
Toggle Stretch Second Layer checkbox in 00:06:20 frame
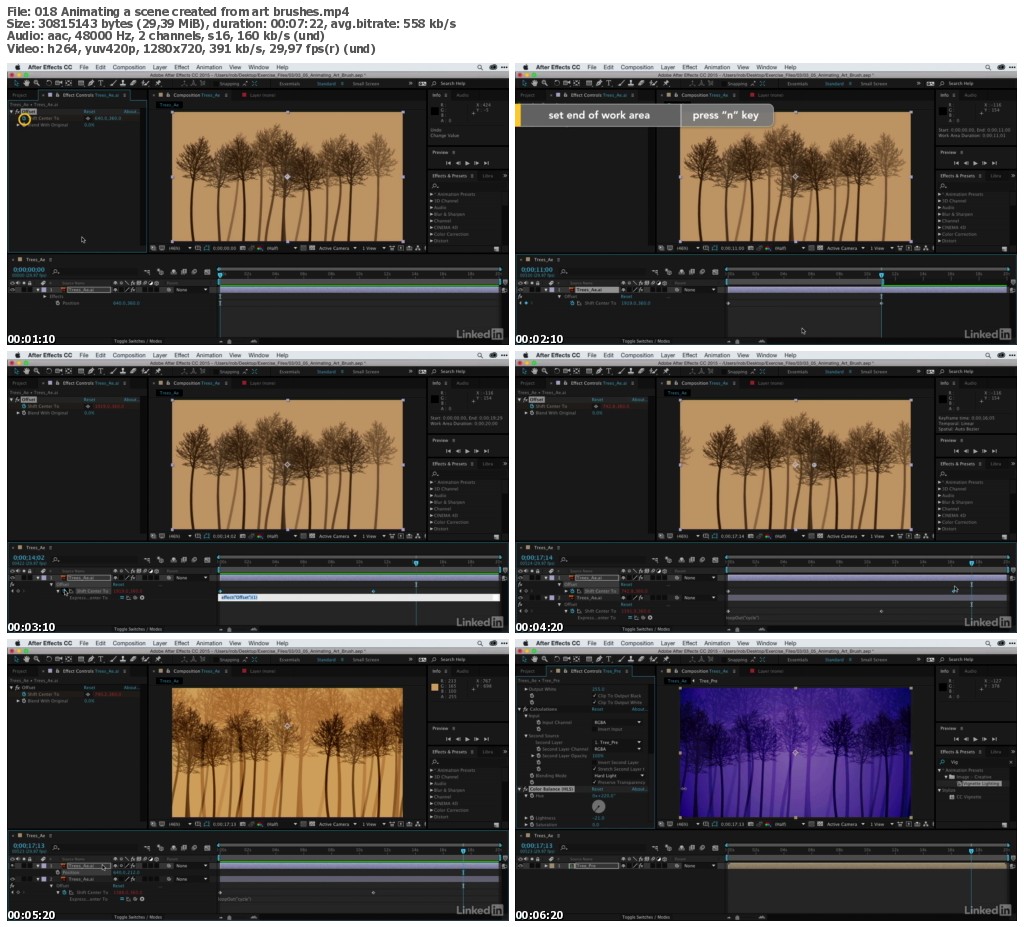click(594, 769)
